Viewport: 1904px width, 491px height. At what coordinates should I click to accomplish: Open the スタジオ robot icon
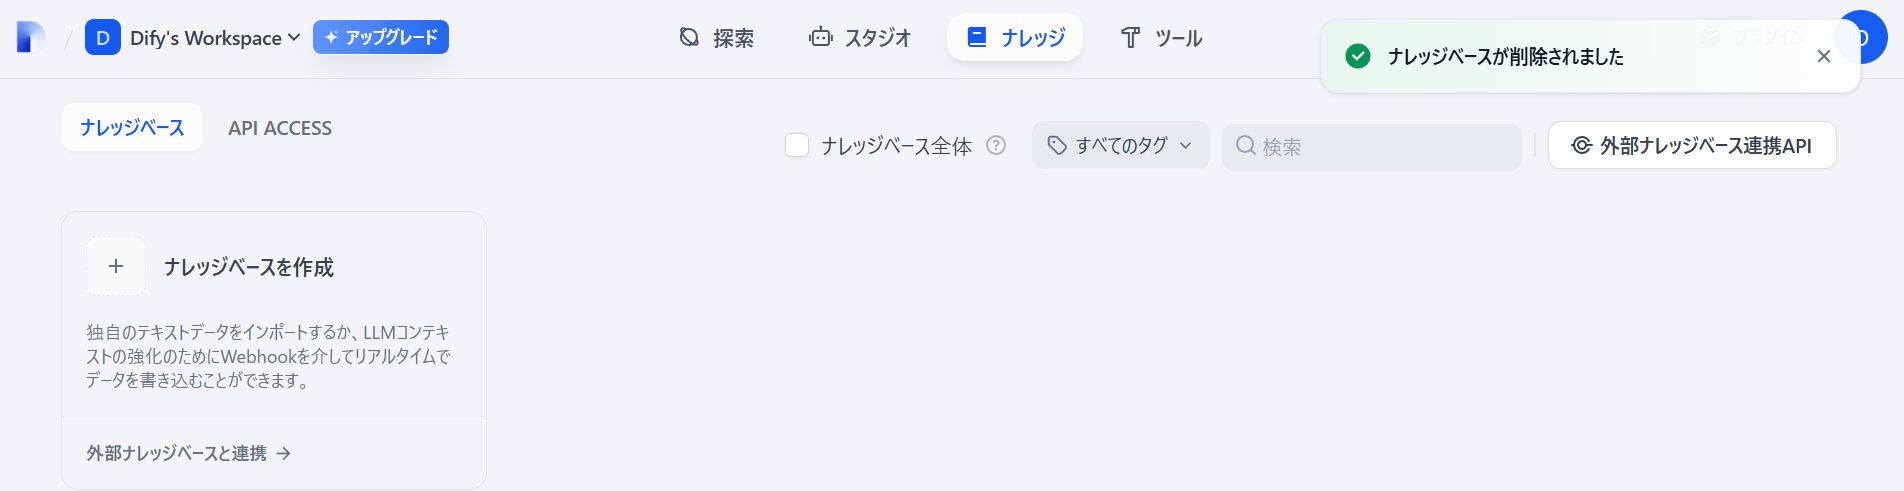point(821,37)
